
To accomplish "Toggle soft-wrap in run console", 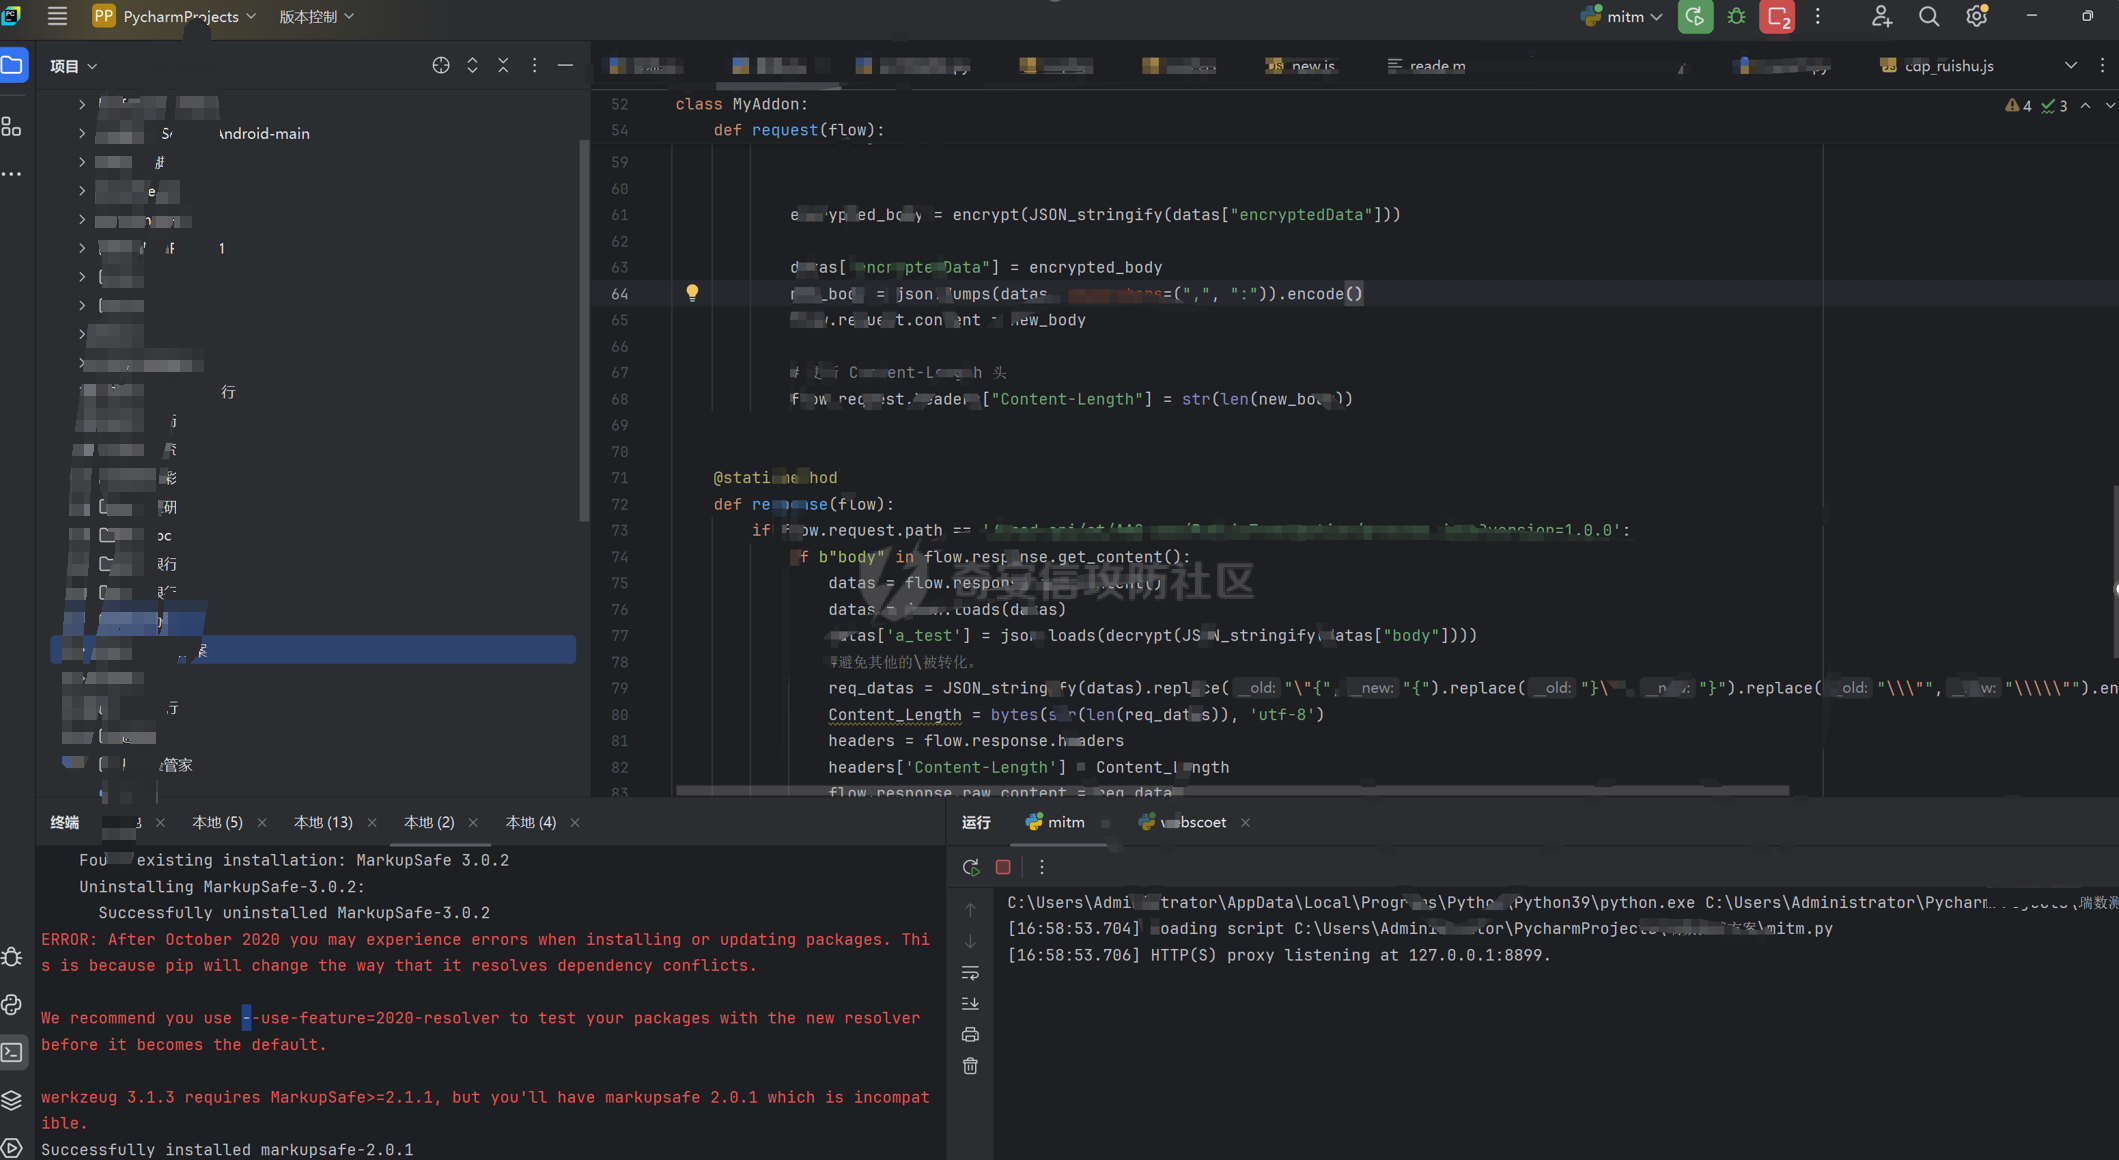I will click(x=970, y=972).
